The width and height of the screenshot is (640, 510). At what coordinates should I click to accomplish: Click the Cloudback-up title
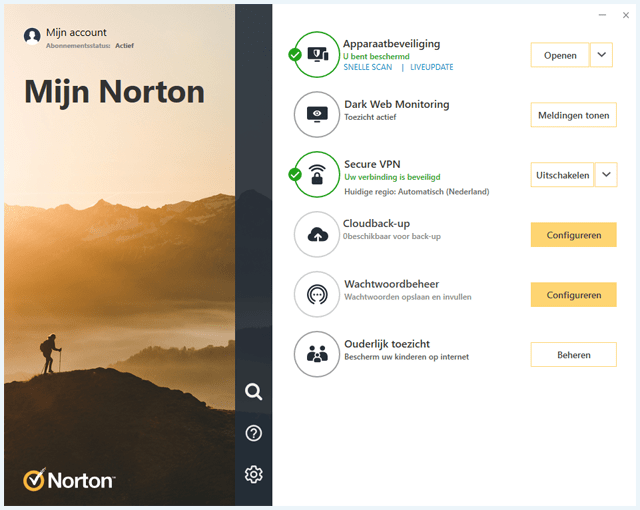pos(376,224)
